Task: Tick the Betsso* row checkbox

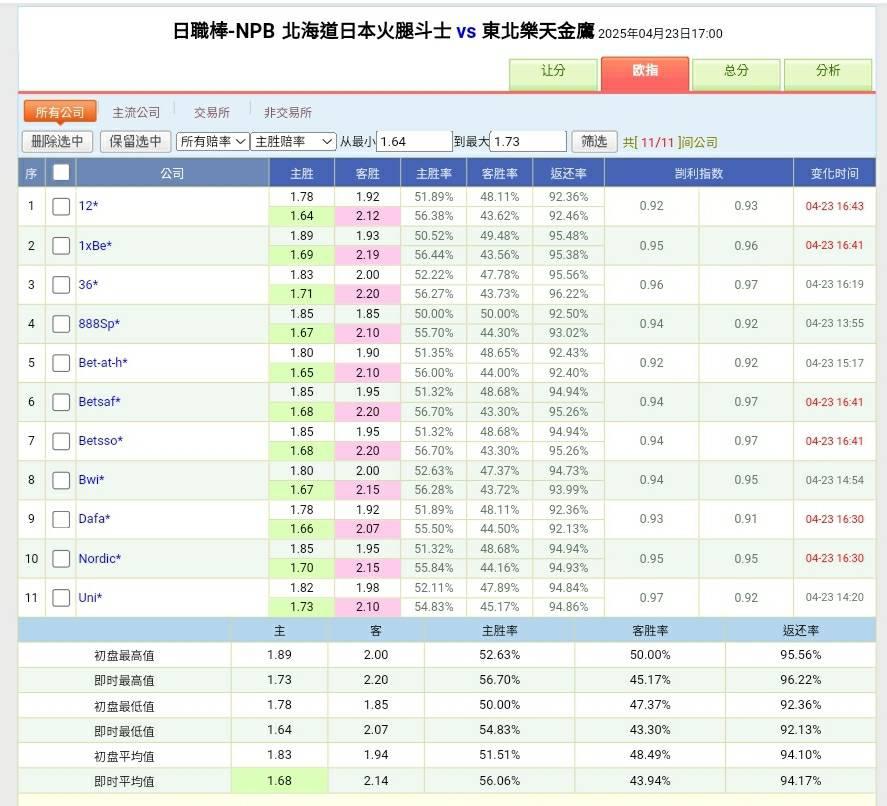Action: click(x=61, y=441)
